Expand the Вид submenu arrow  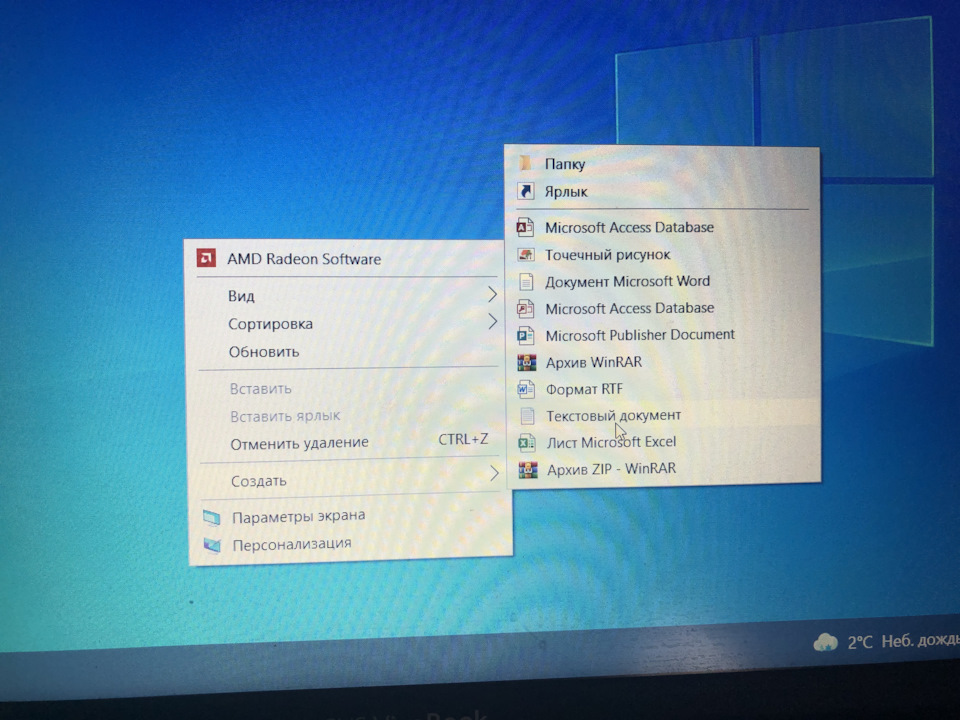pyautogui.click(x=492, y=294)
